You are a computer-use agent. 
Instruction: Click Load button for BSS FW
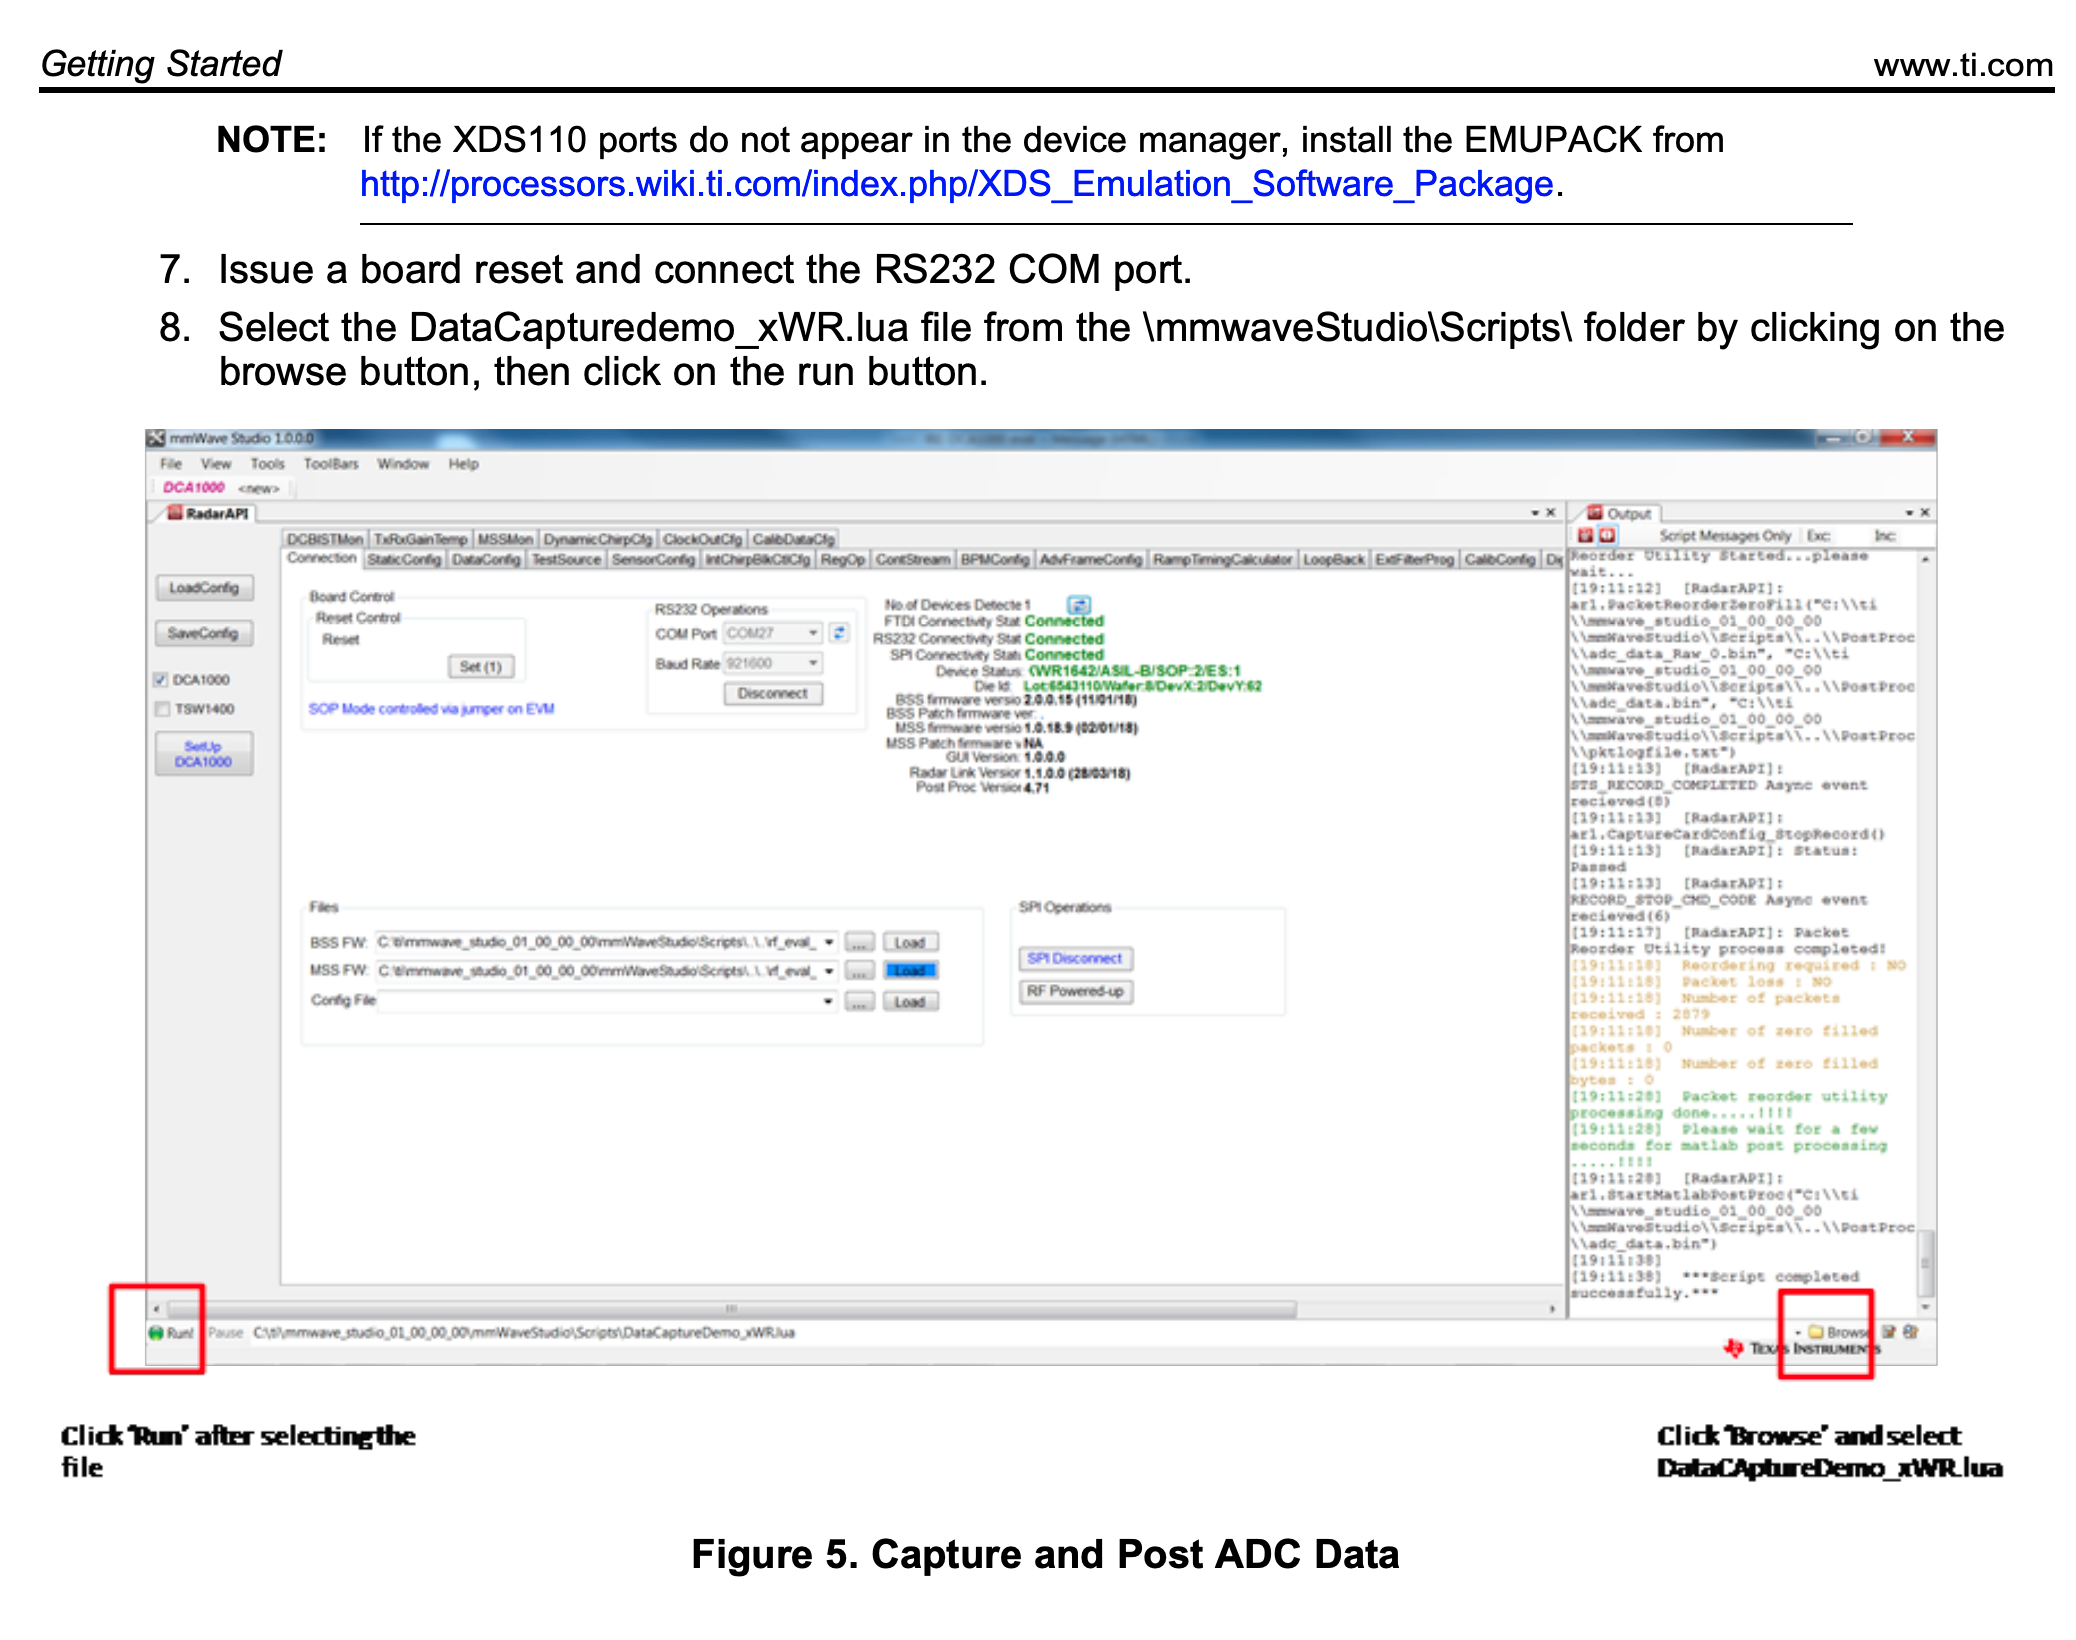click(x=910, y=942)
